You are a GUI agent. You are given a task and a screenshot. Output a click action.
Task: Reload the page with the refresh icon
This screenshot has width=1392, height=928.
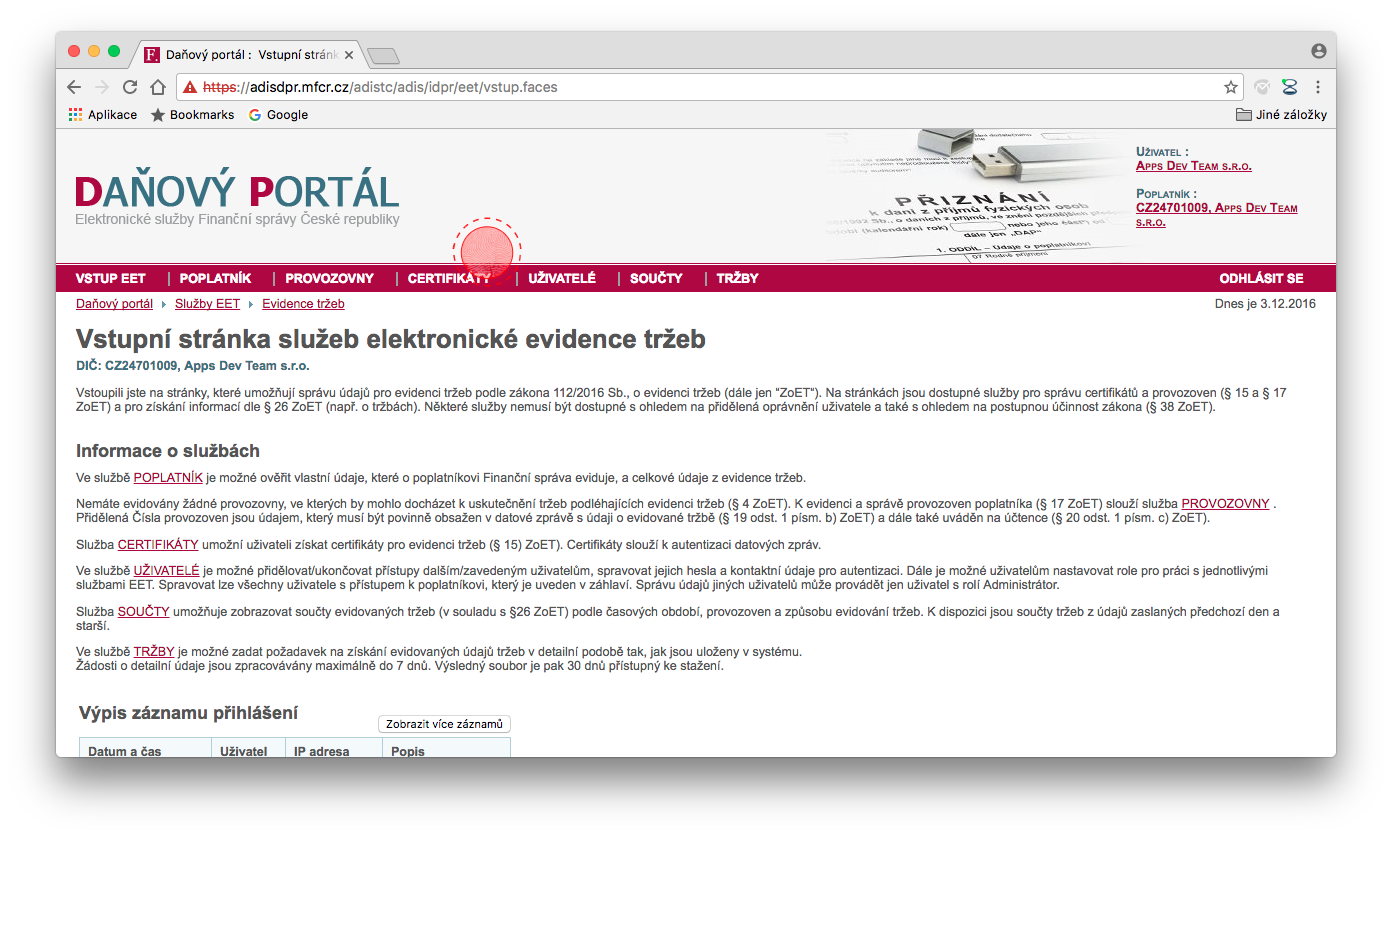130,87
